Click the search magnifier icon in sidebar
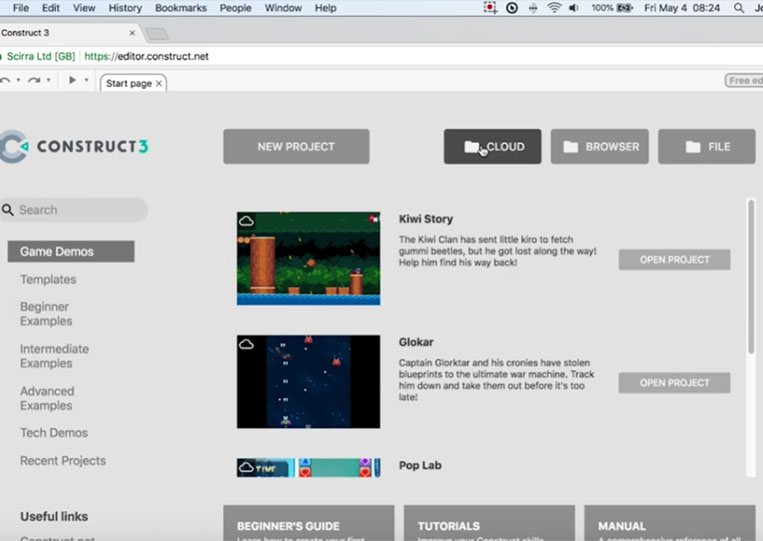 [8, 210]
